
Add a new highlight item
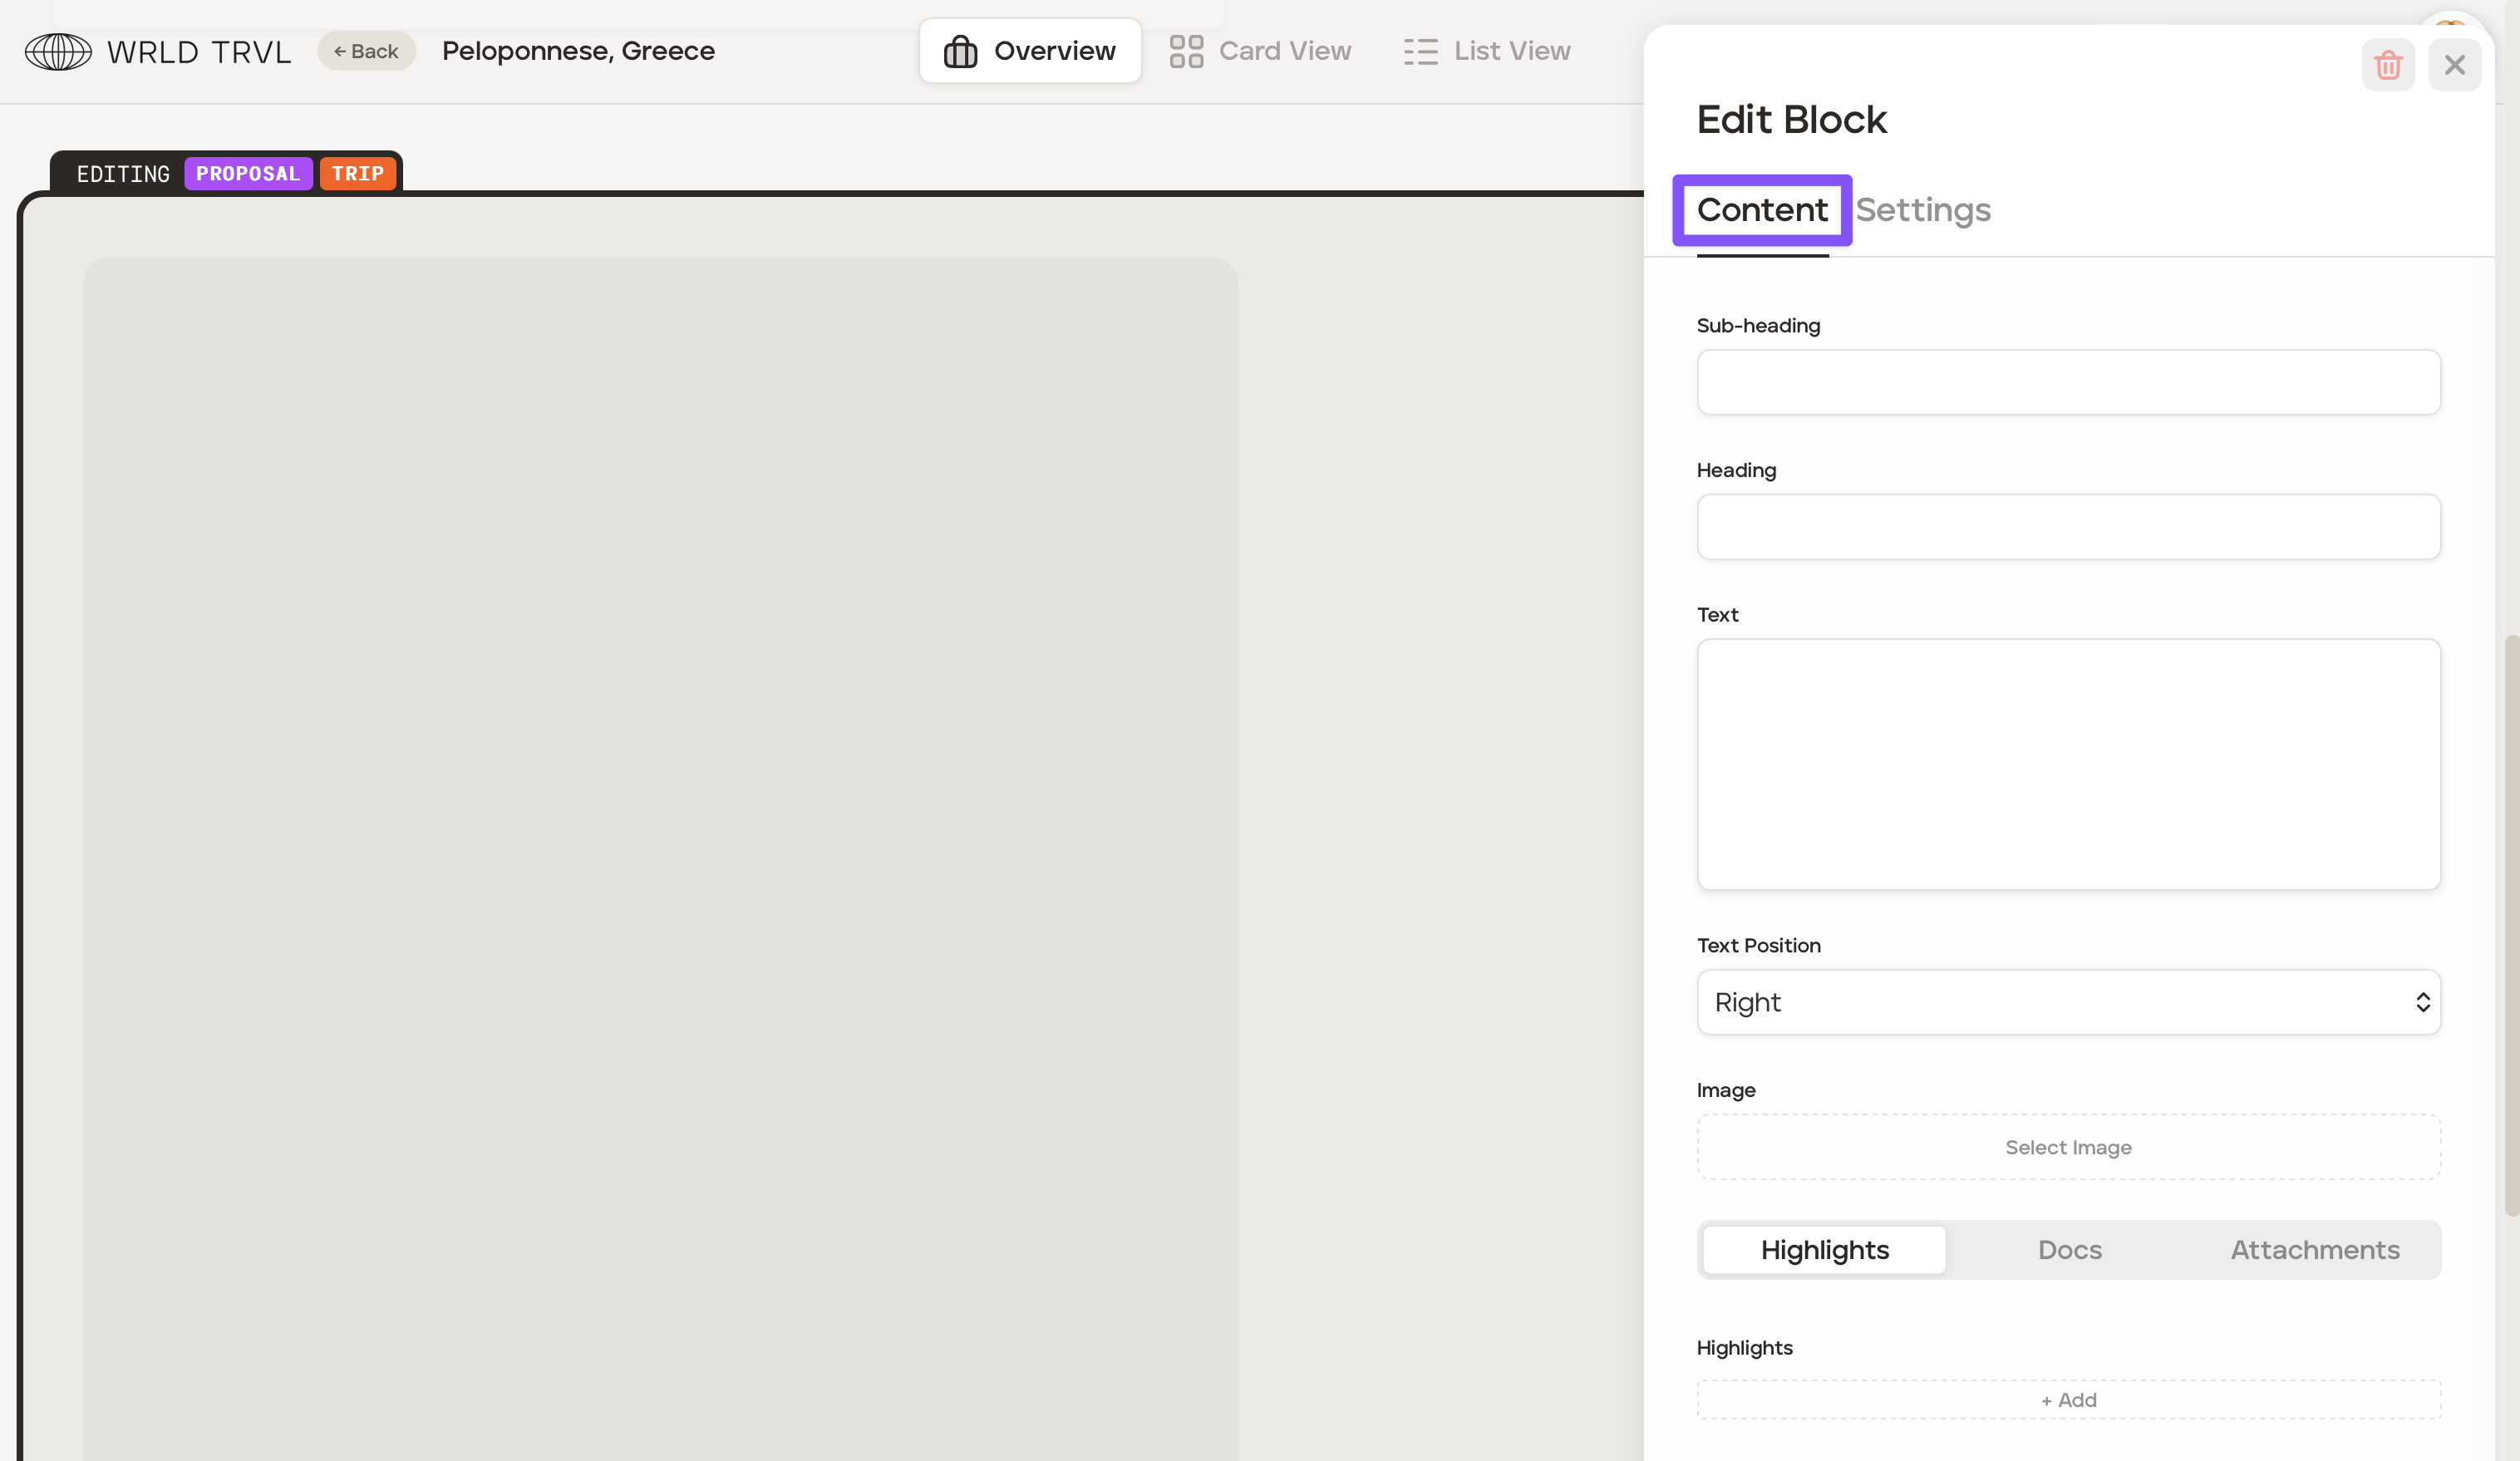[x=2067, y=1400]
